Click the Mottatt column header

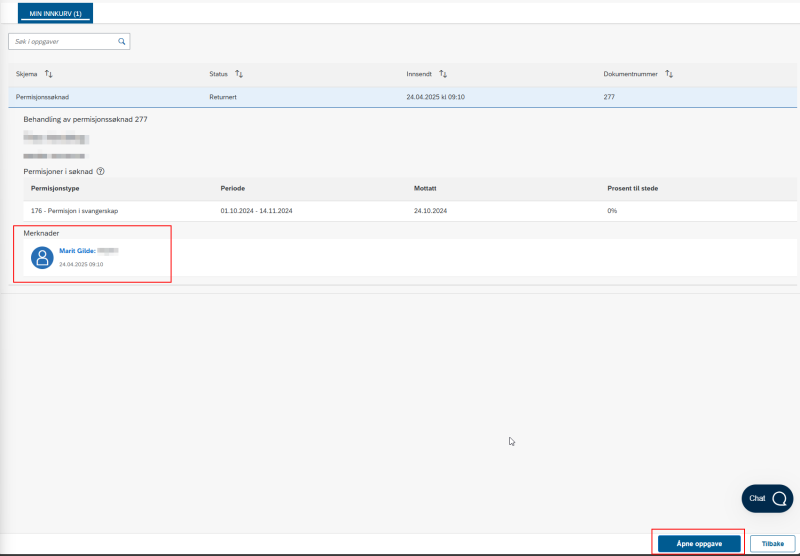click(425, 188)
